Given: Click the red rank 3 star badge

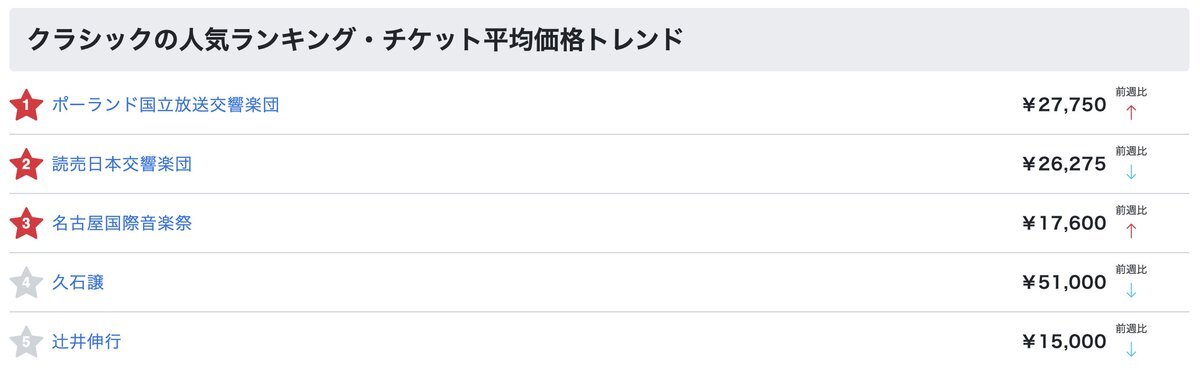Looking at the screenshot, I should point(25,223).
